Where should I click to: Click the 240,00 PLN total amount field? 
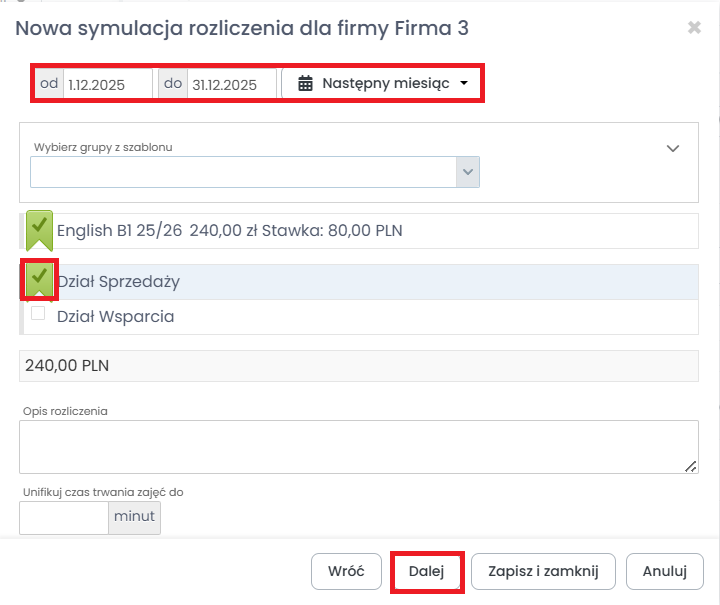[358, 365]
